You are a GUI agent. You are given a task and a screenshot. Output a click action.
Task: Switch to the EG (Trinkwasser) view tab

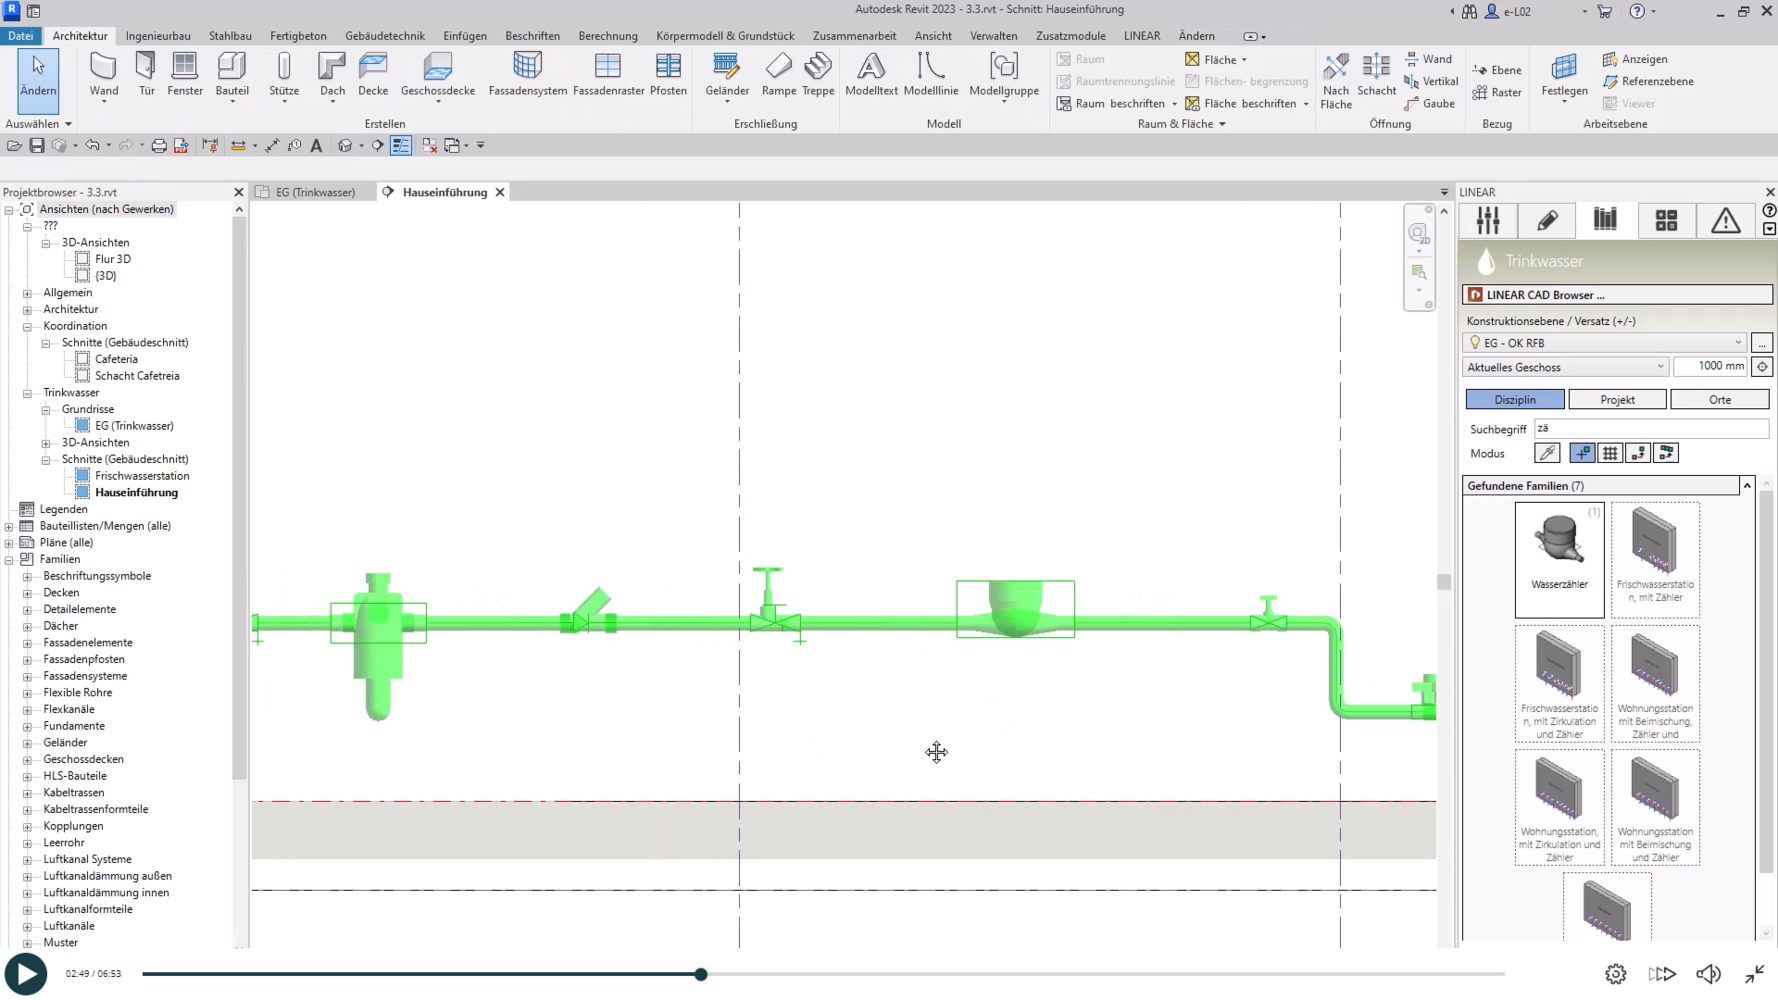(315, 192)
